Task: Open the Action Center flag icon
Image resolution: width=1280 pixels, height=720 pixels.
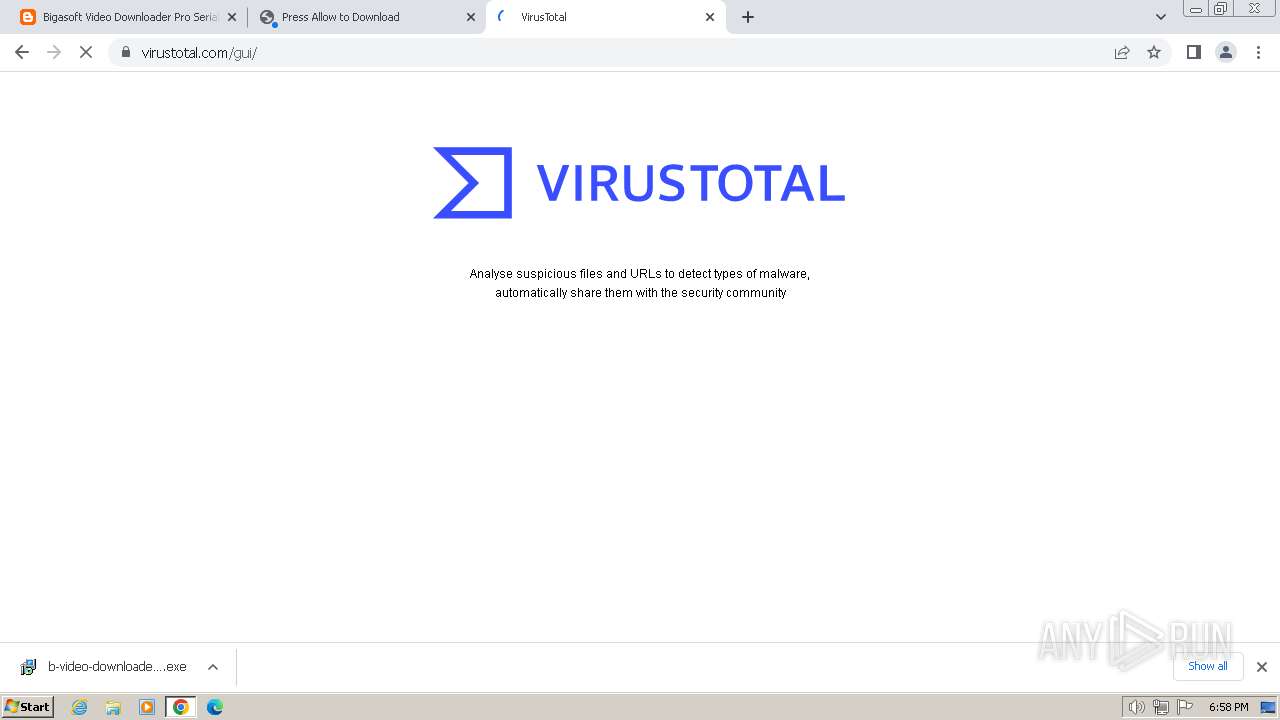Action: tap(1185, 707)
